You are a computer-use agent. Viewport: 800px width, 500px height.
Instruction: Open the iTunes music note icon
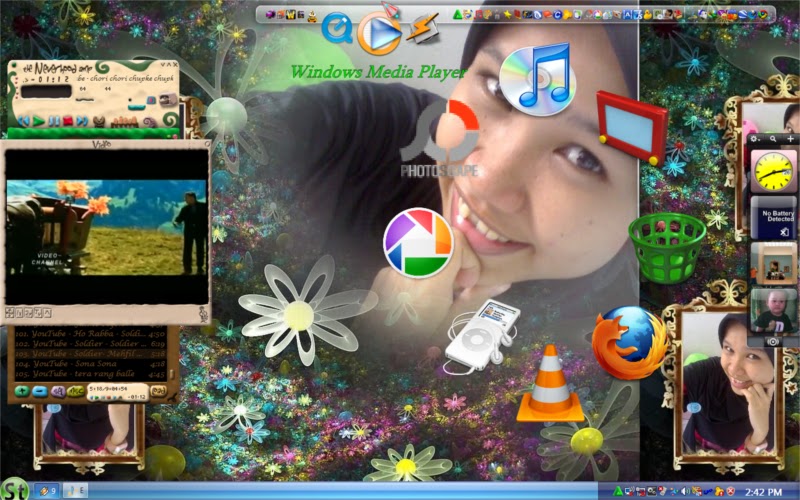coord(537,78)
